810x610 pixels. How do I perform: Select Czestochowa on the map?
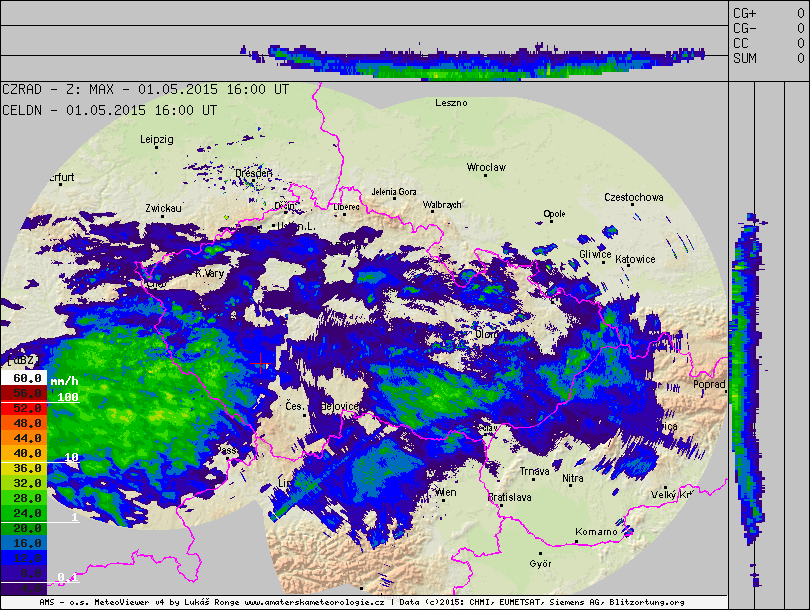point(634,198)
